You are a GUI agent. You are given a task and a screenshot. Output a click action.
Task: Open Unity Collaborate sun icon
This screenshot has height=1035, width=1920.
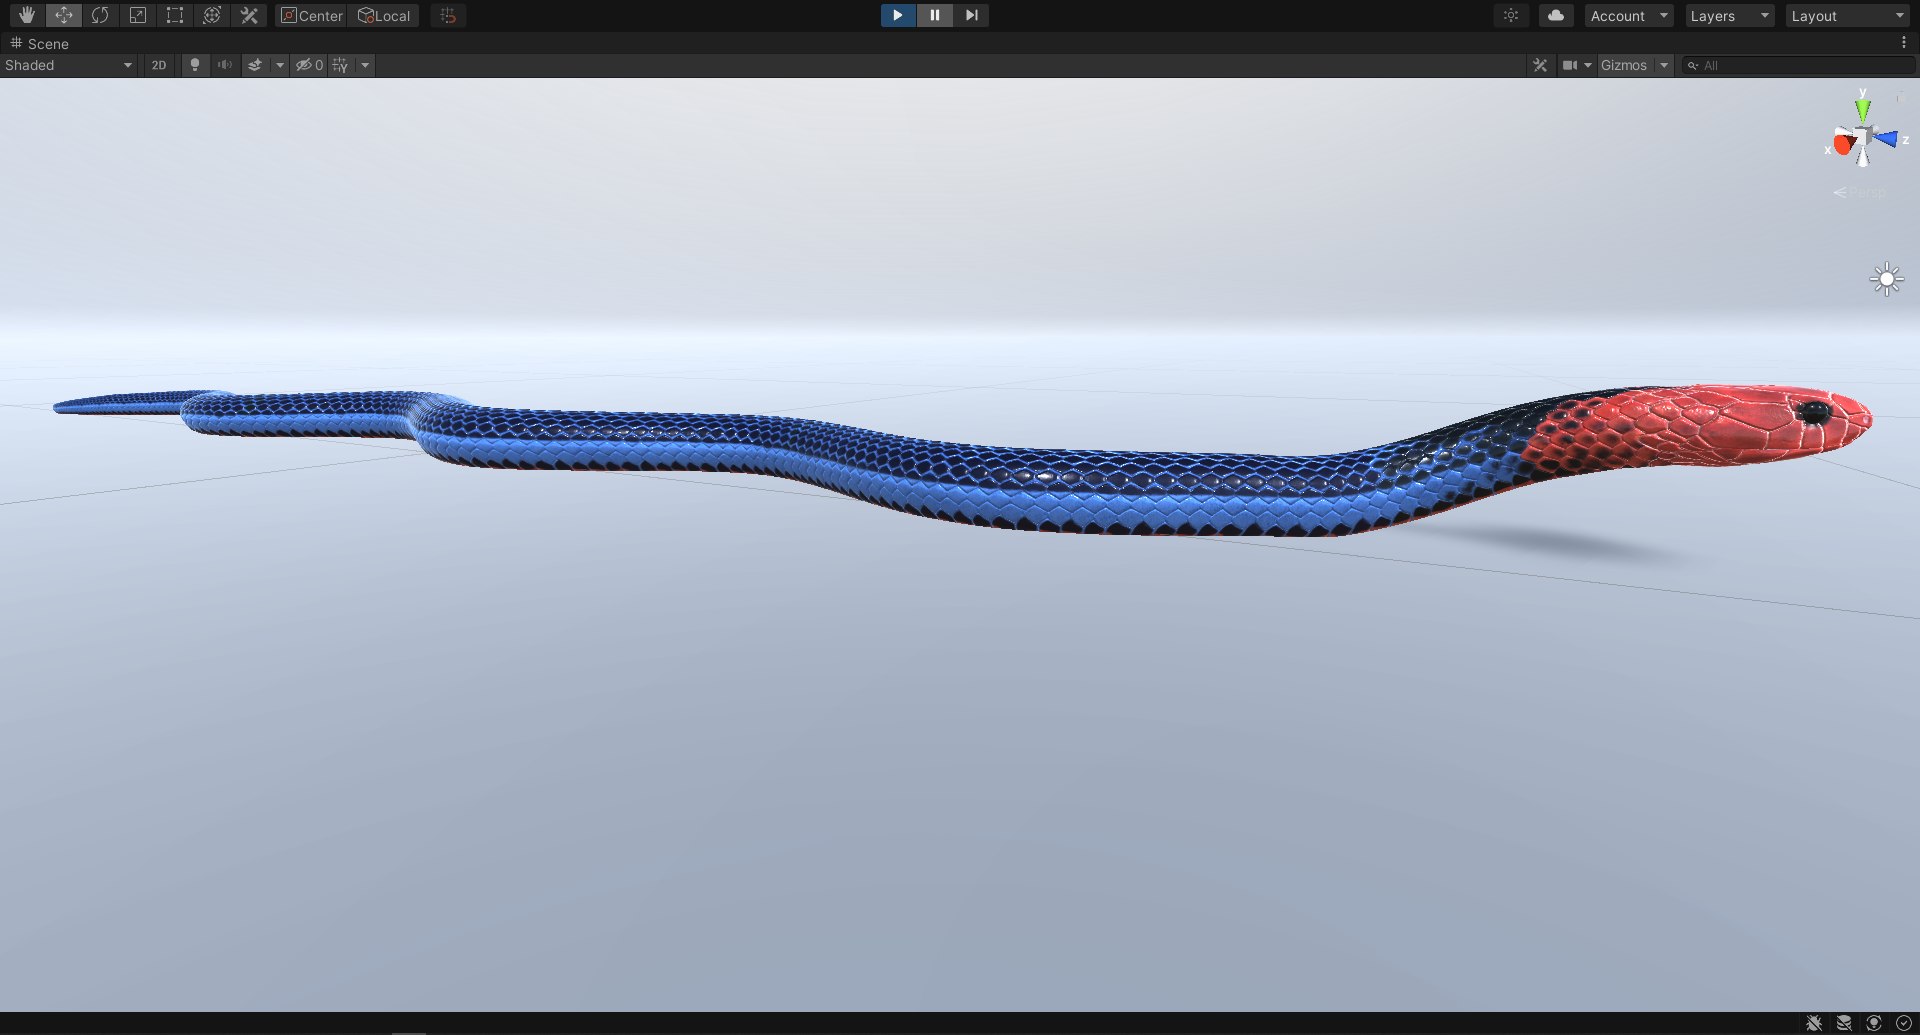pos(1511,15)
